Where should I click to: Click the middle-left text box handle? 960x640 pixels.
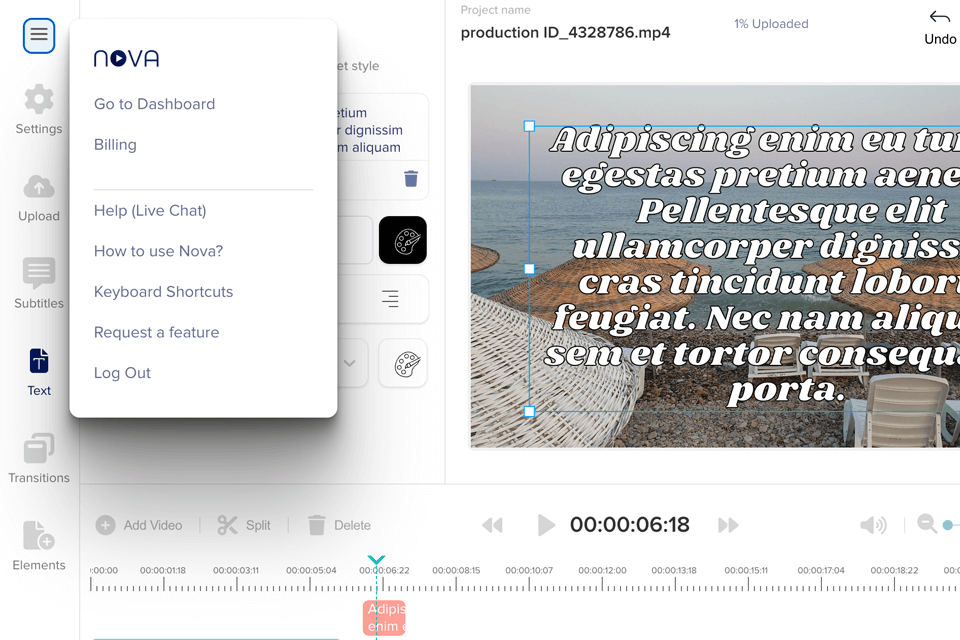(530, 269)
